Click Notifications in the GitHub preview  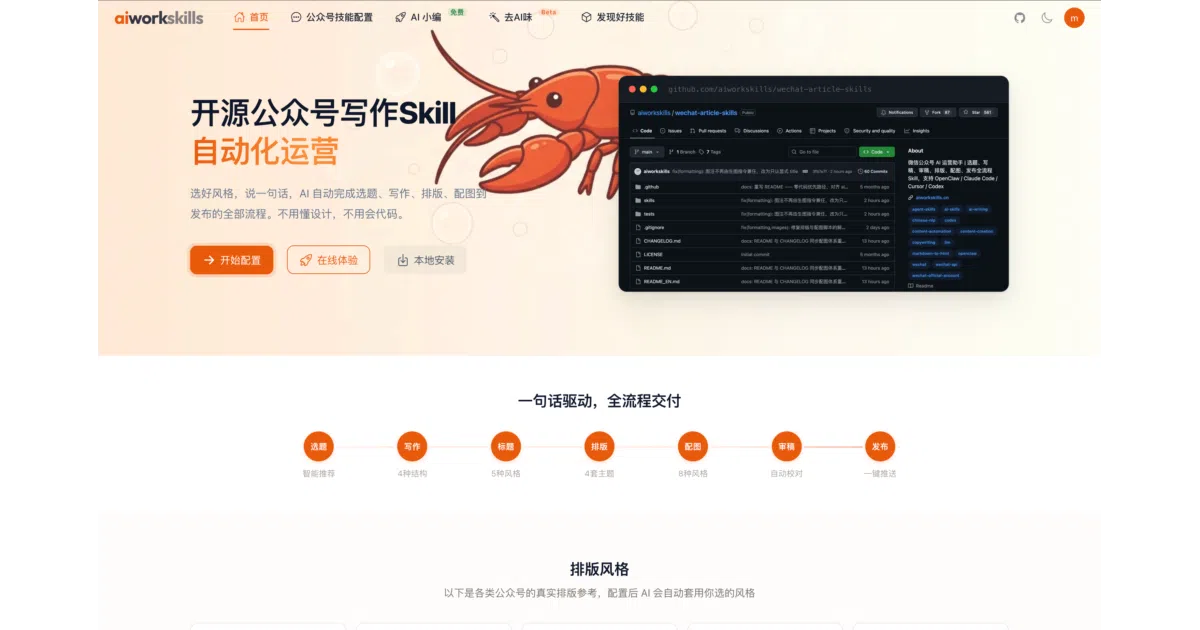[896, 113]
